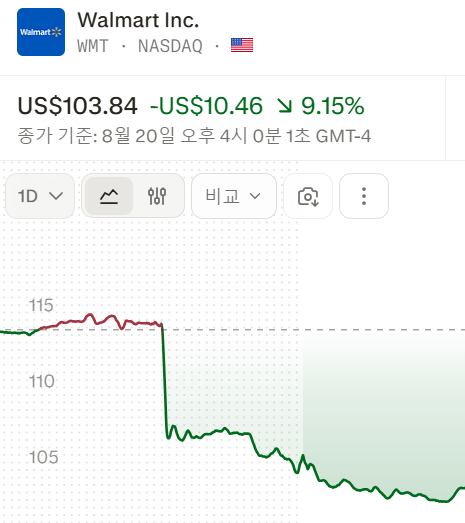
Task: Click the -US$10.46 change amount
Action: (206, 106)
